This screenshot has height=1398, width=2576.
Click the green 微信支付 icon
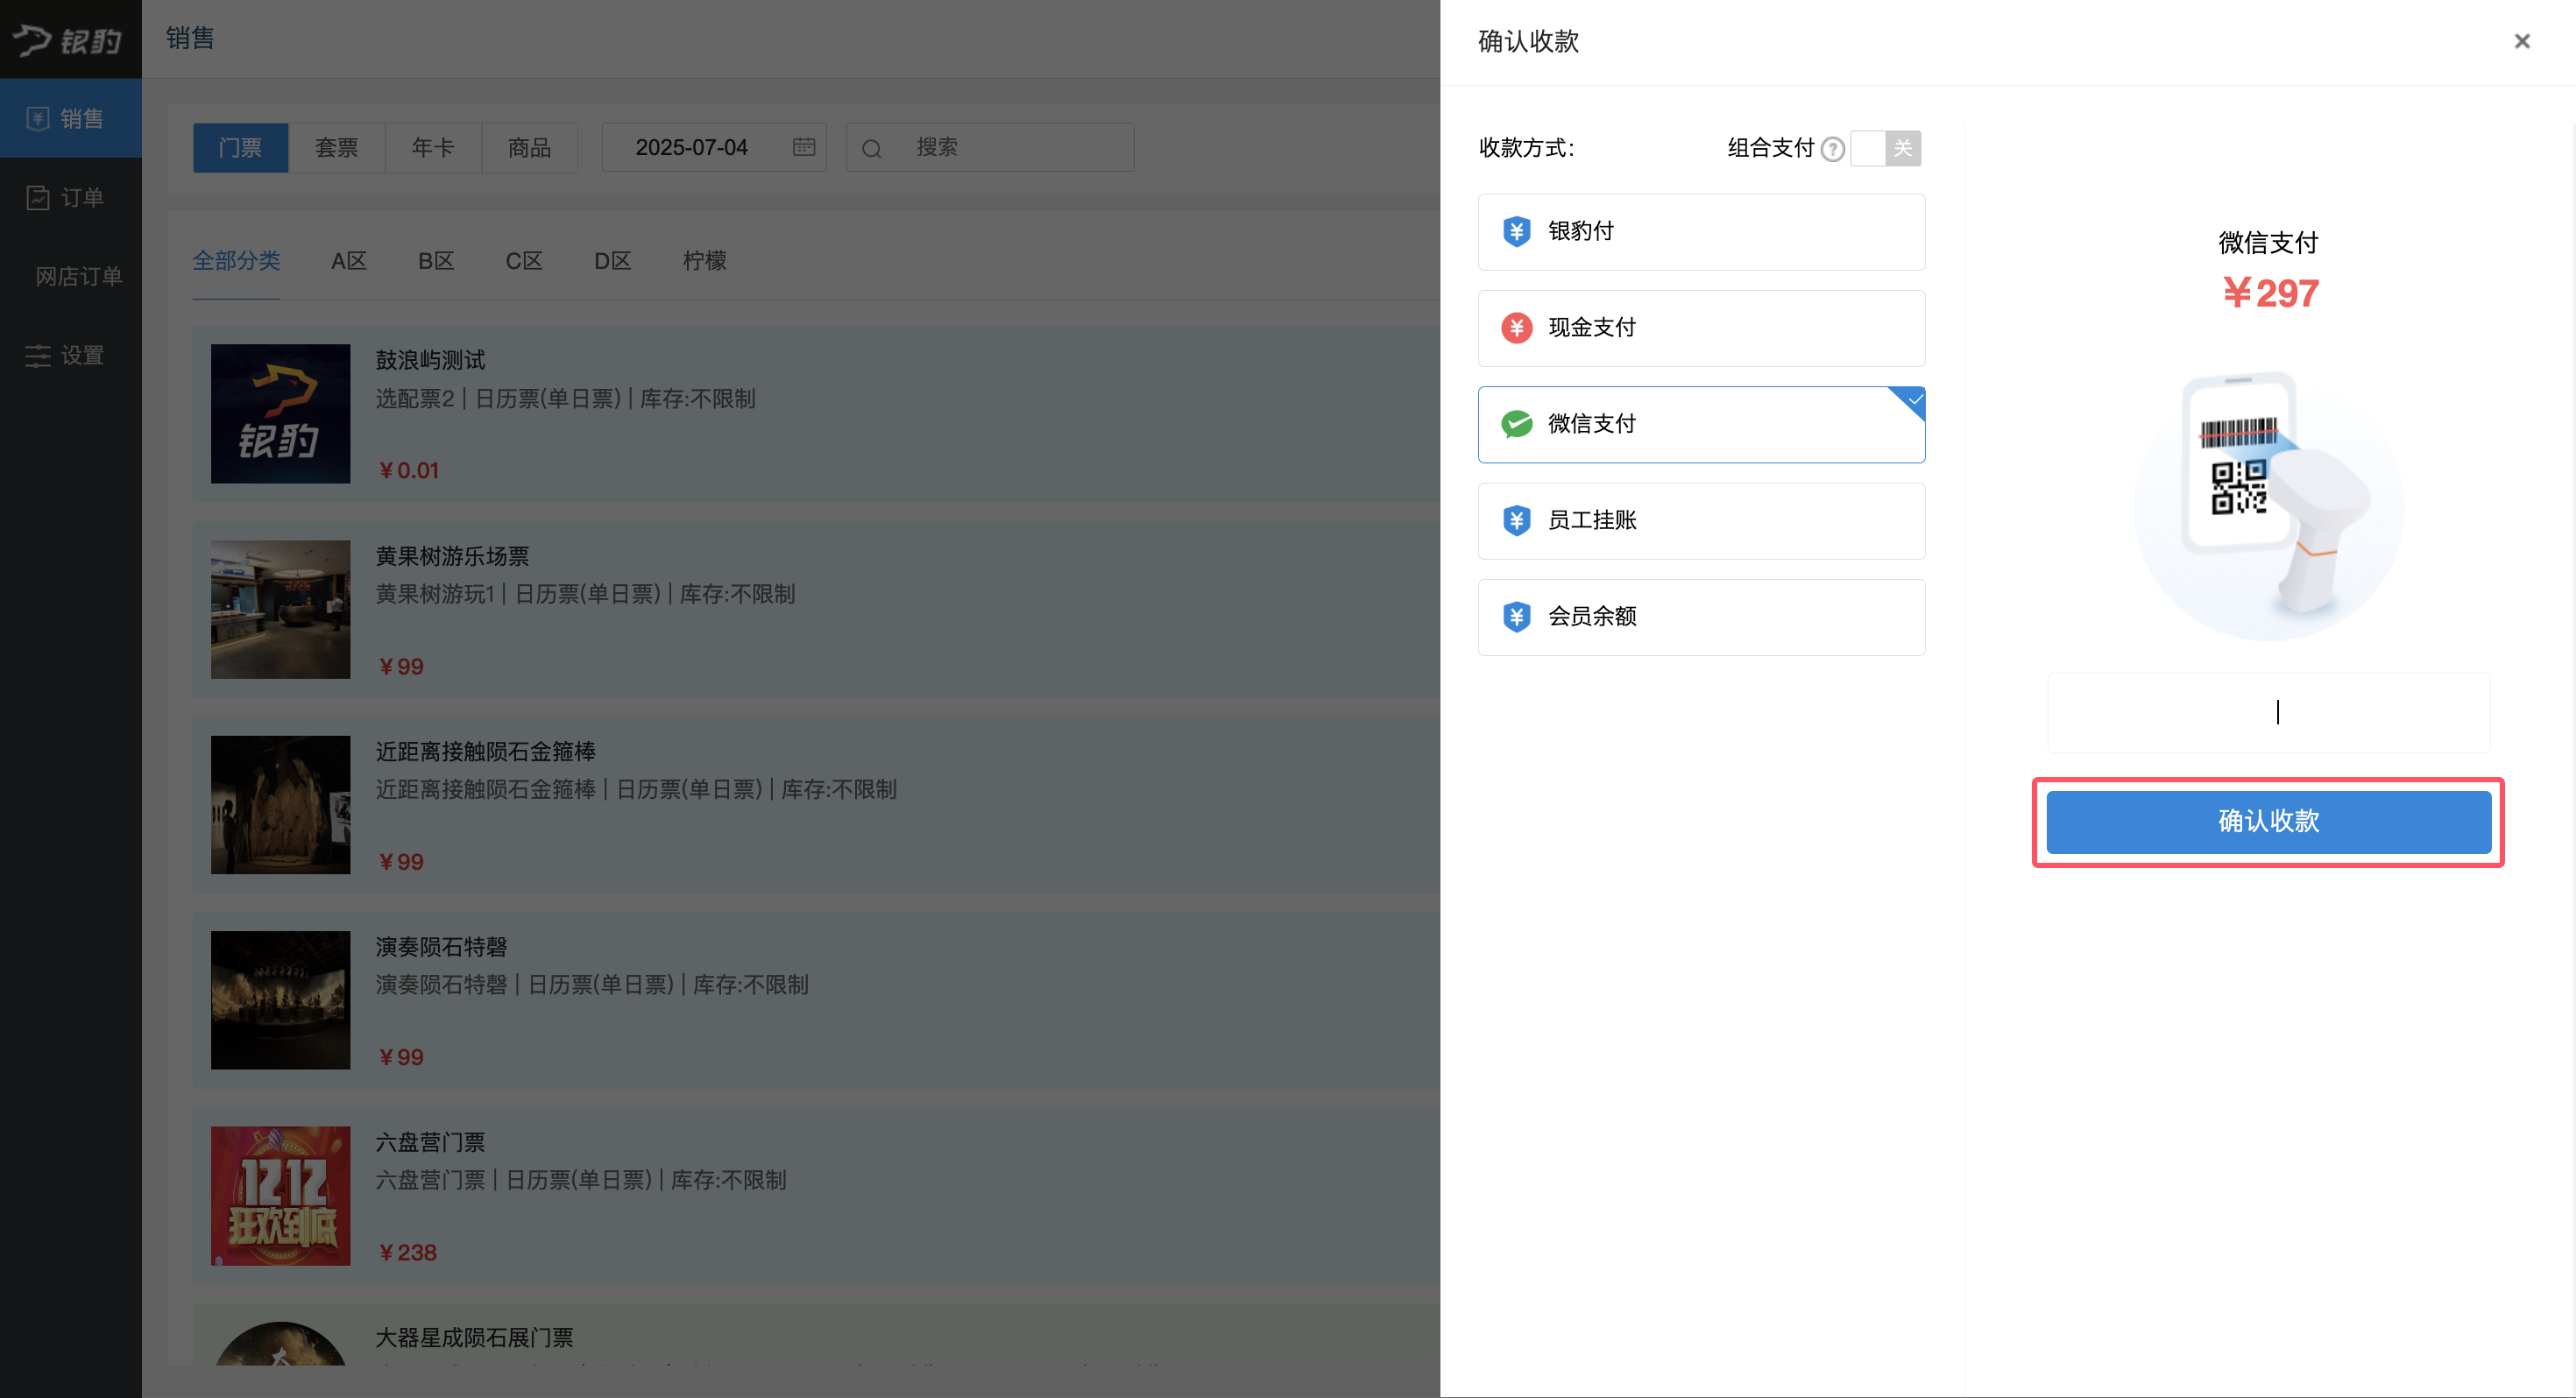[x=1516, y=424]
